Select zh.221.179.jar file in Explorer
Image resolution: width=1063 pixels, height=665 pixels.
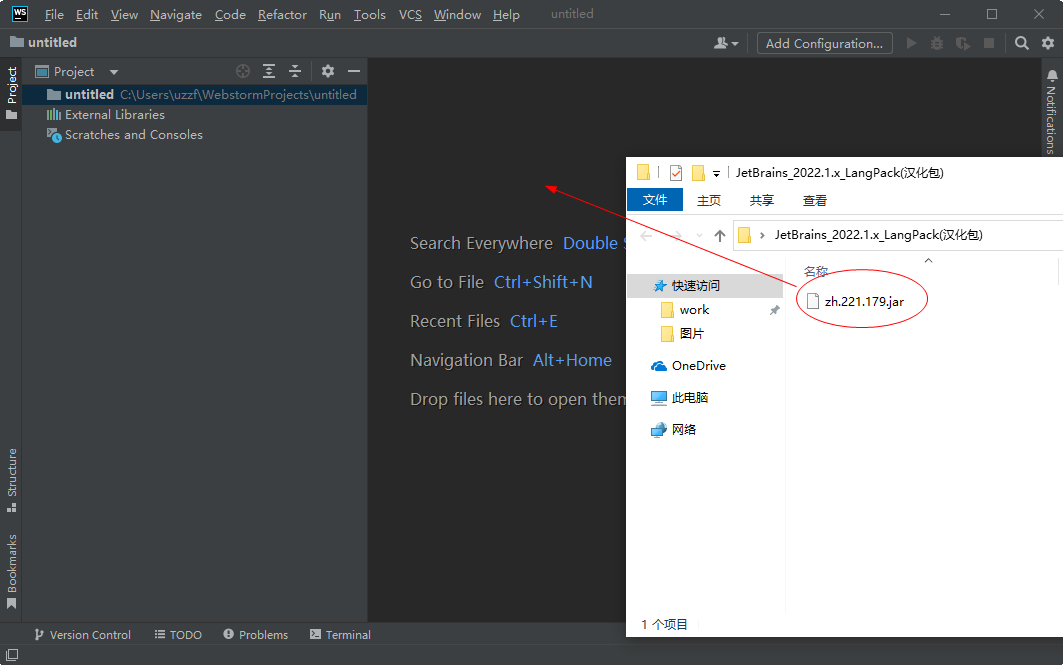[x=856, y=302]
